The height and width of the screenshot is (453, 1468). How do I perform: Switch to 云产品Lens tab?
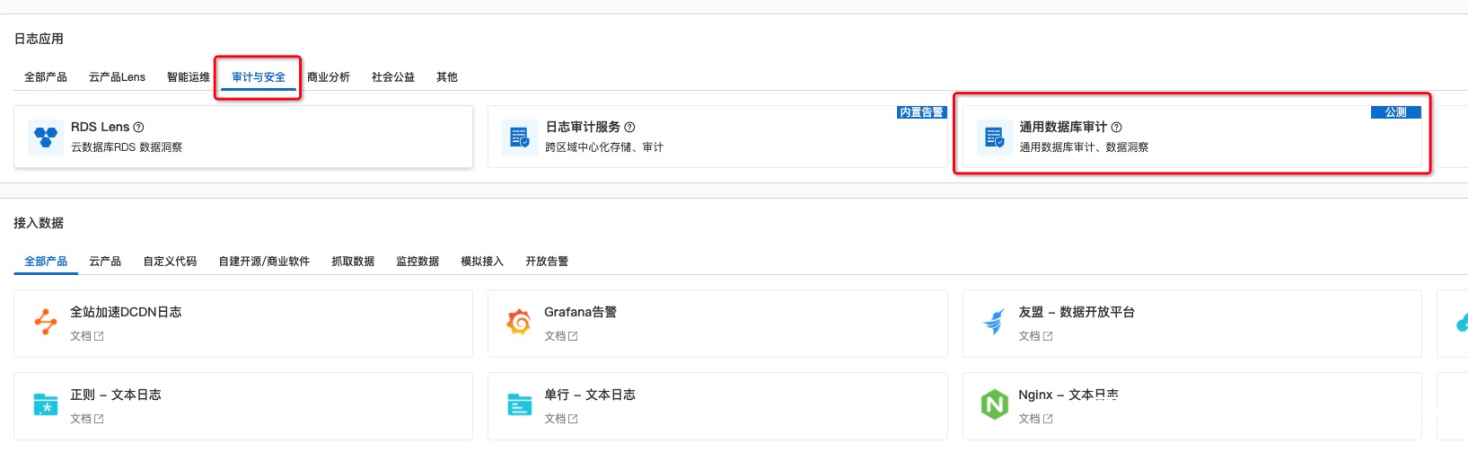[117, 77]
